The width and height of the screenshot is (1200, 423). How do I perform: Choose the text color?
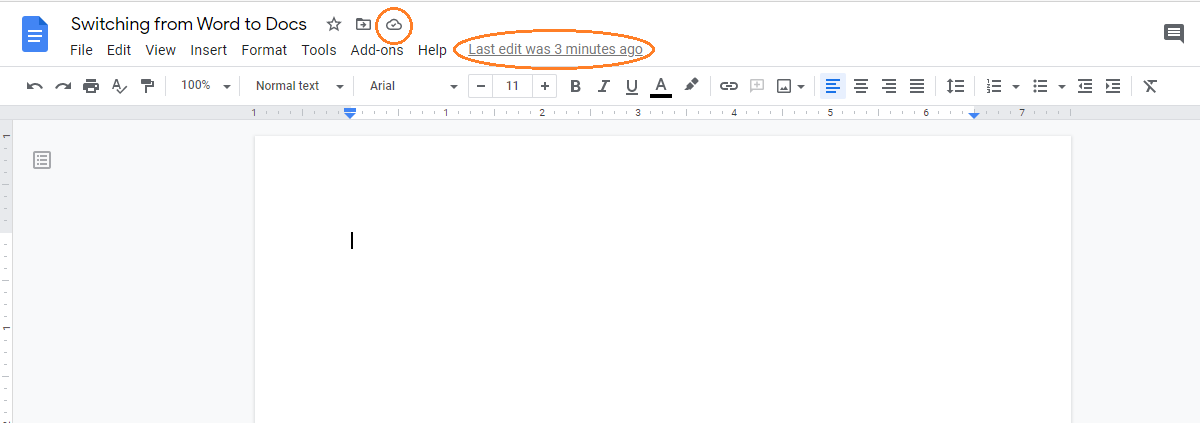[x=660, y=86]
